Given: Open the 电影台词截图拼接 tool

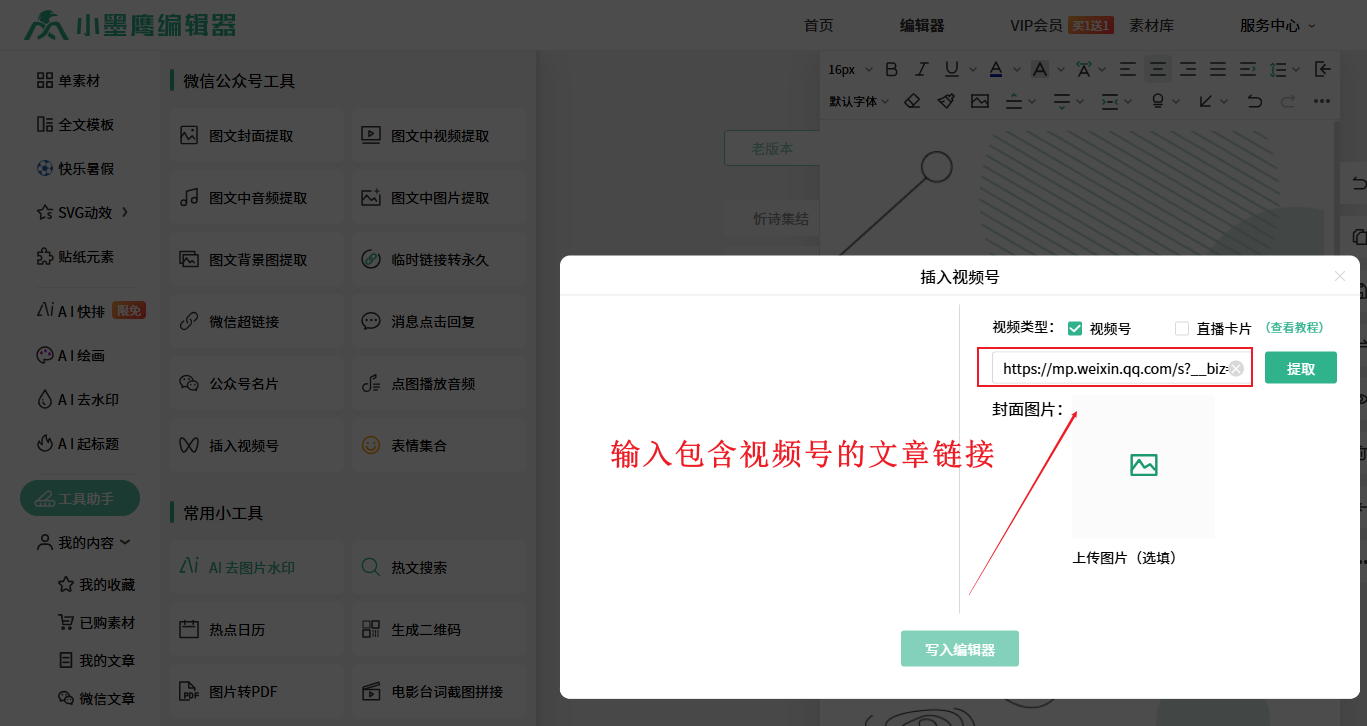Looking at the screenshot, I should 438,692.
